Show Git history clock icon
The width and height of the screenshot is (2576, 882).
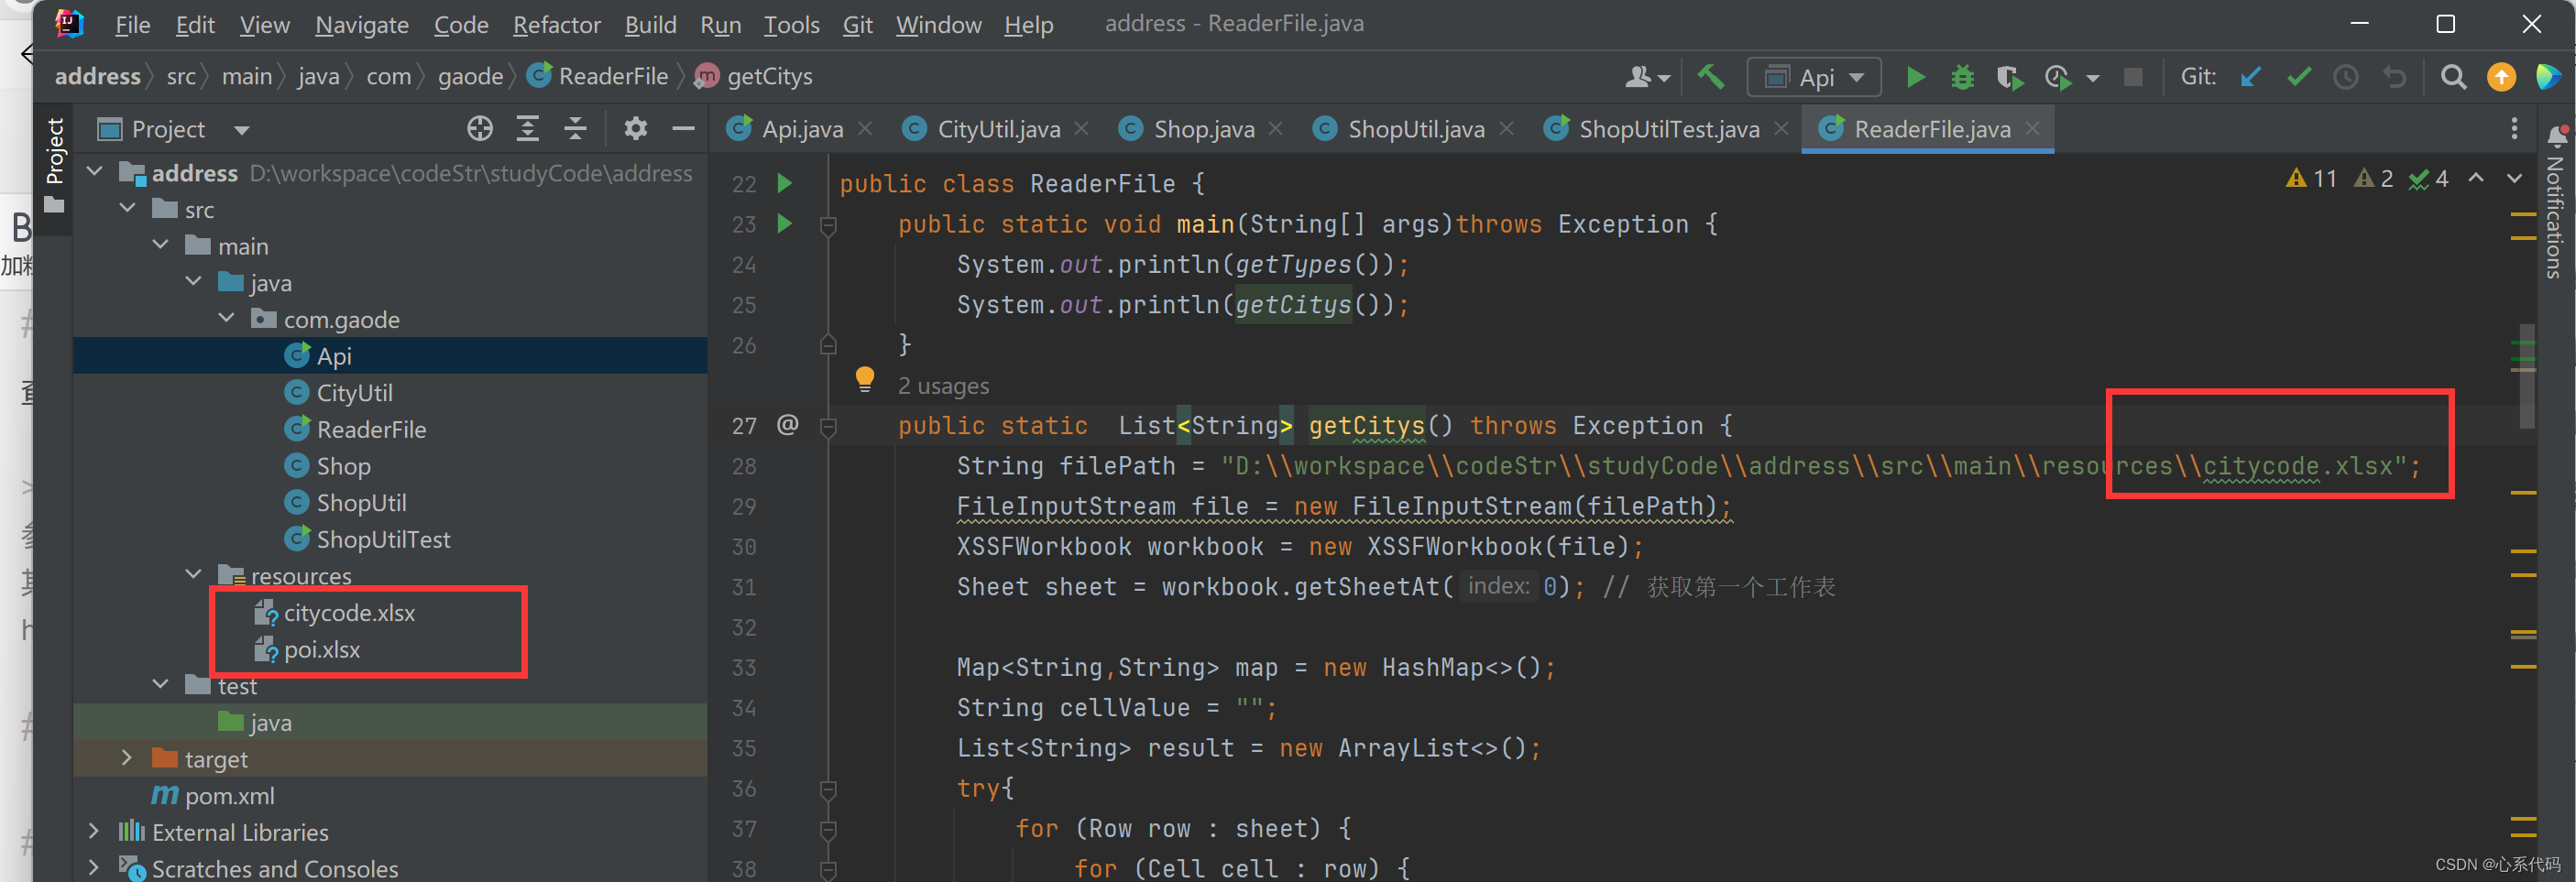(x=2346, y=77)
